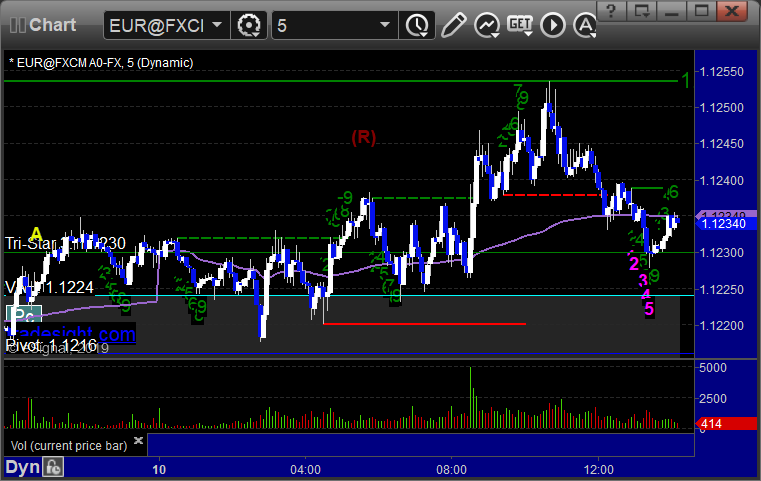761x481 pixels.
Task: Click the 2500 volume axis label
Action: coord(712,399)
